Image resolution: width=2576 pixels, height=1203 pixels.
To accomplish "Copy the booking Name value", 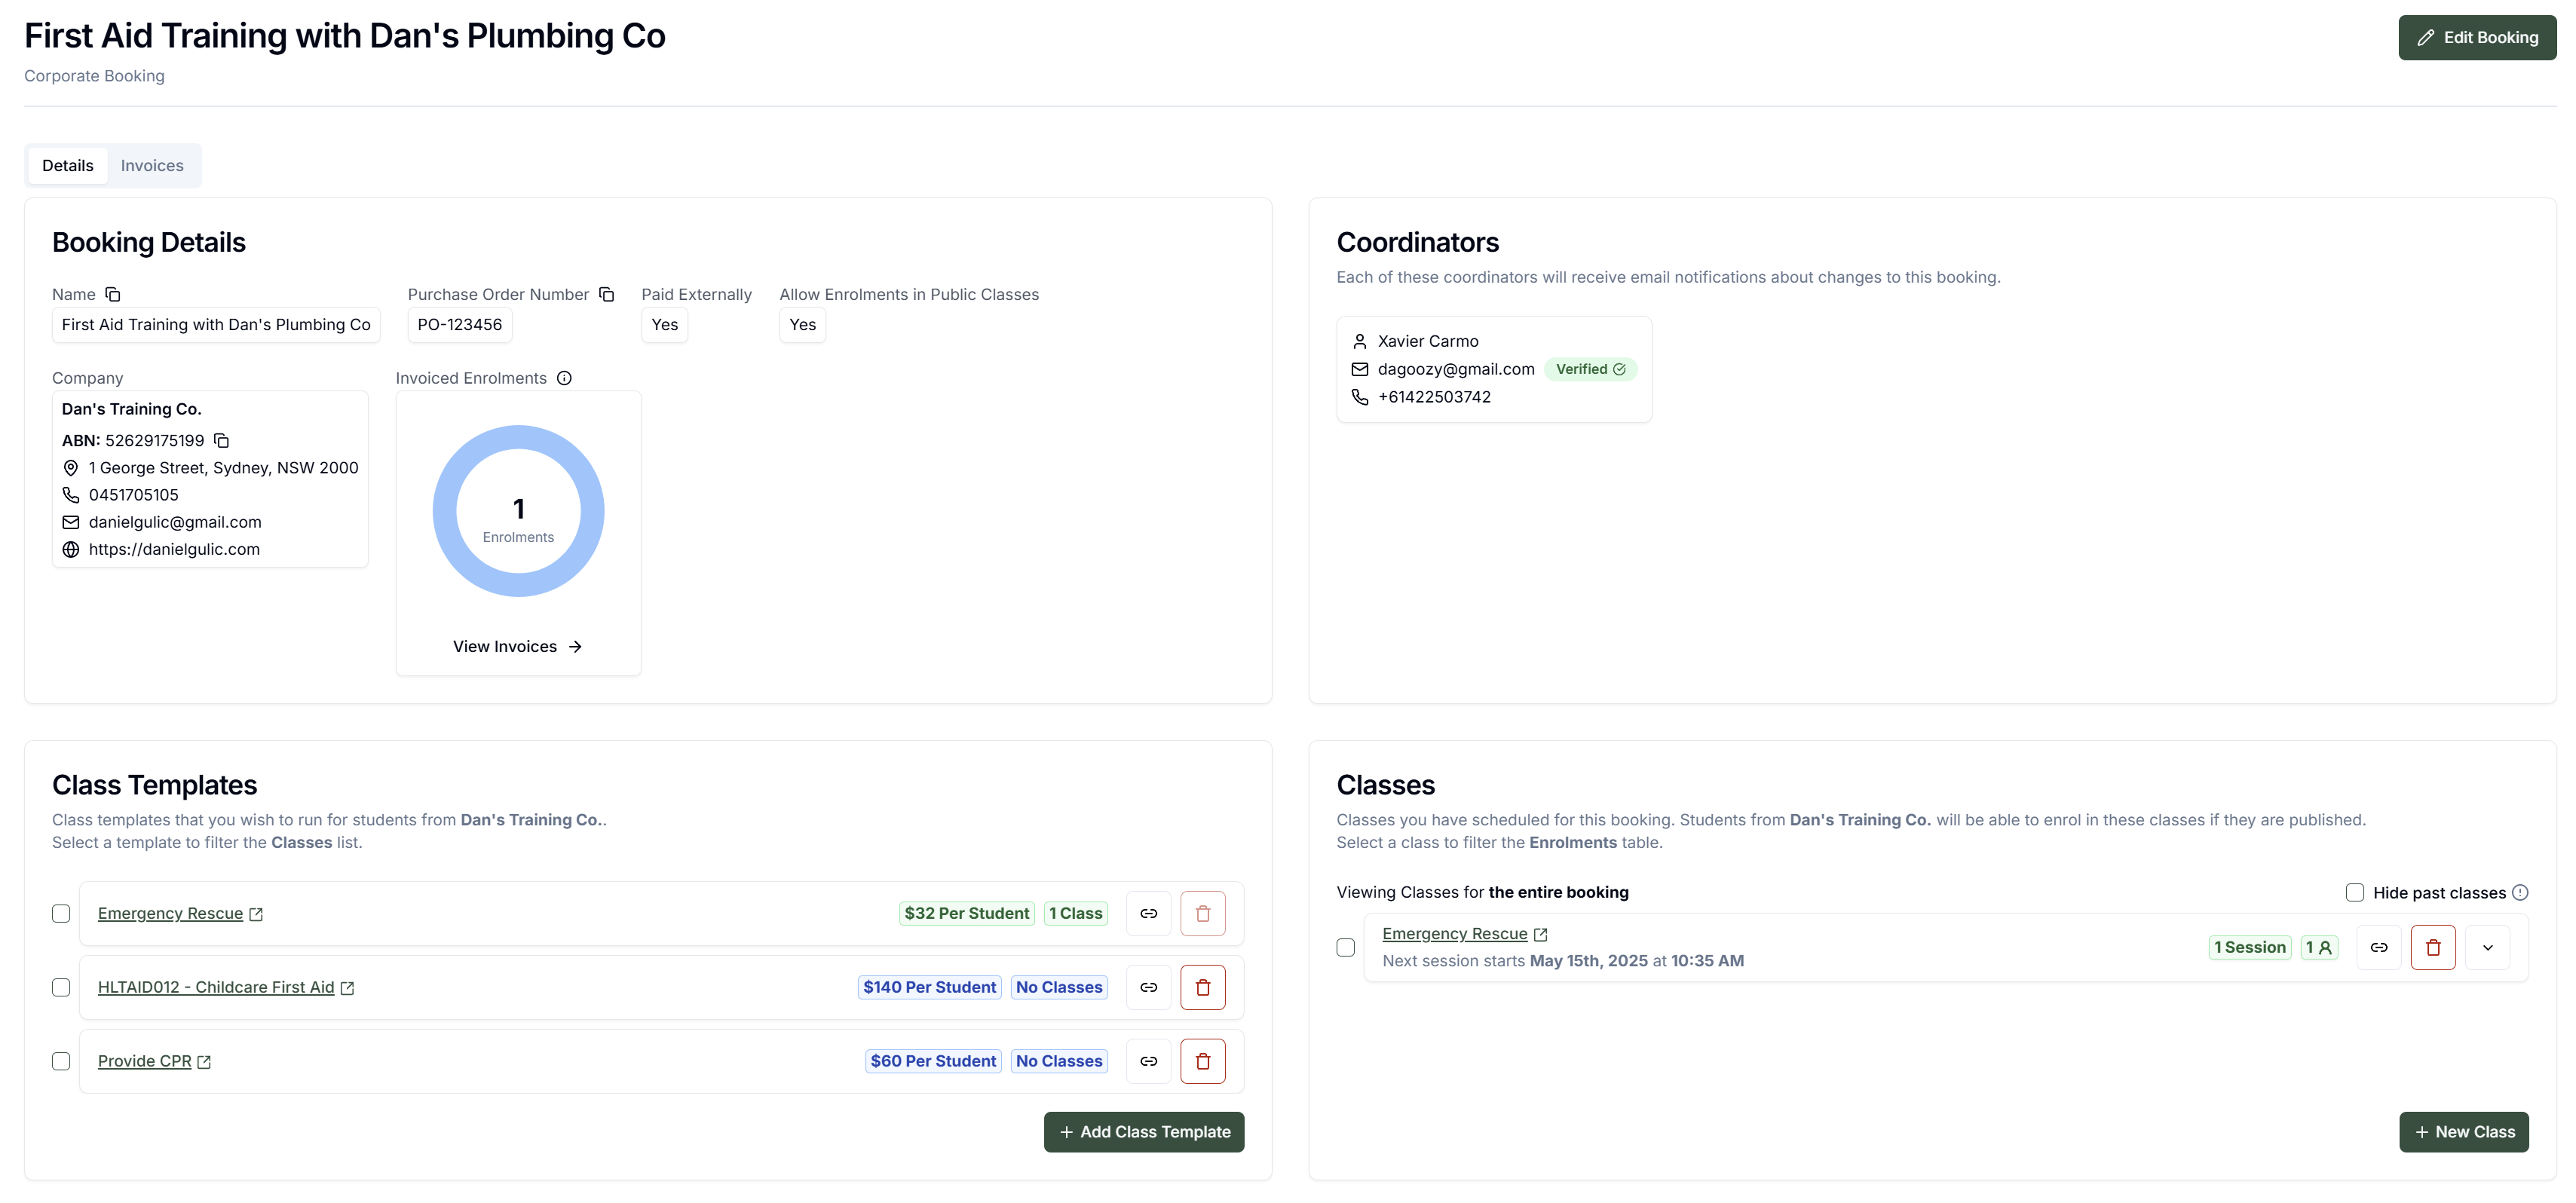I will [113, 294].
